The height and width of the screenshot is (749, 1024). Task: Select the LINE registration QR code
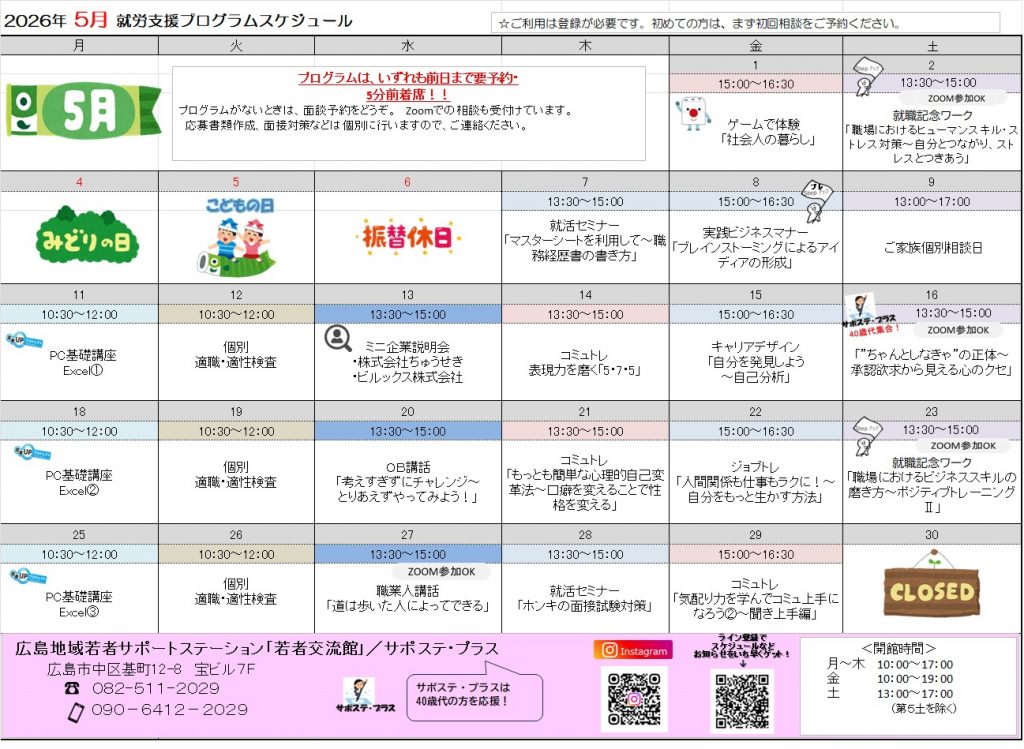click(x=741, y=699)
